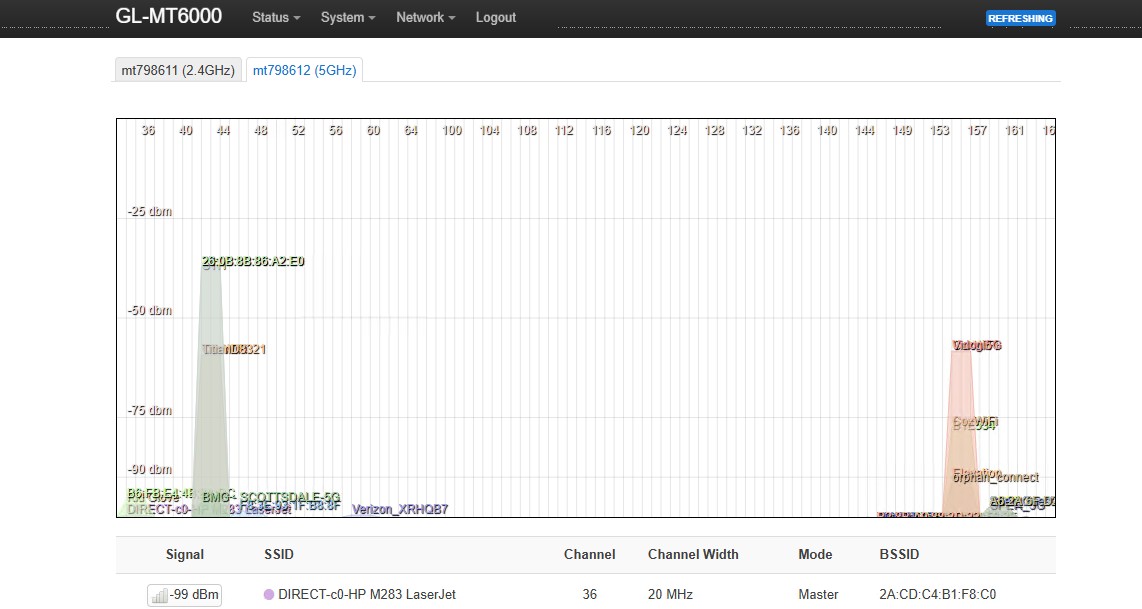Open the GL-MT6000 home link

coord(168,16)
